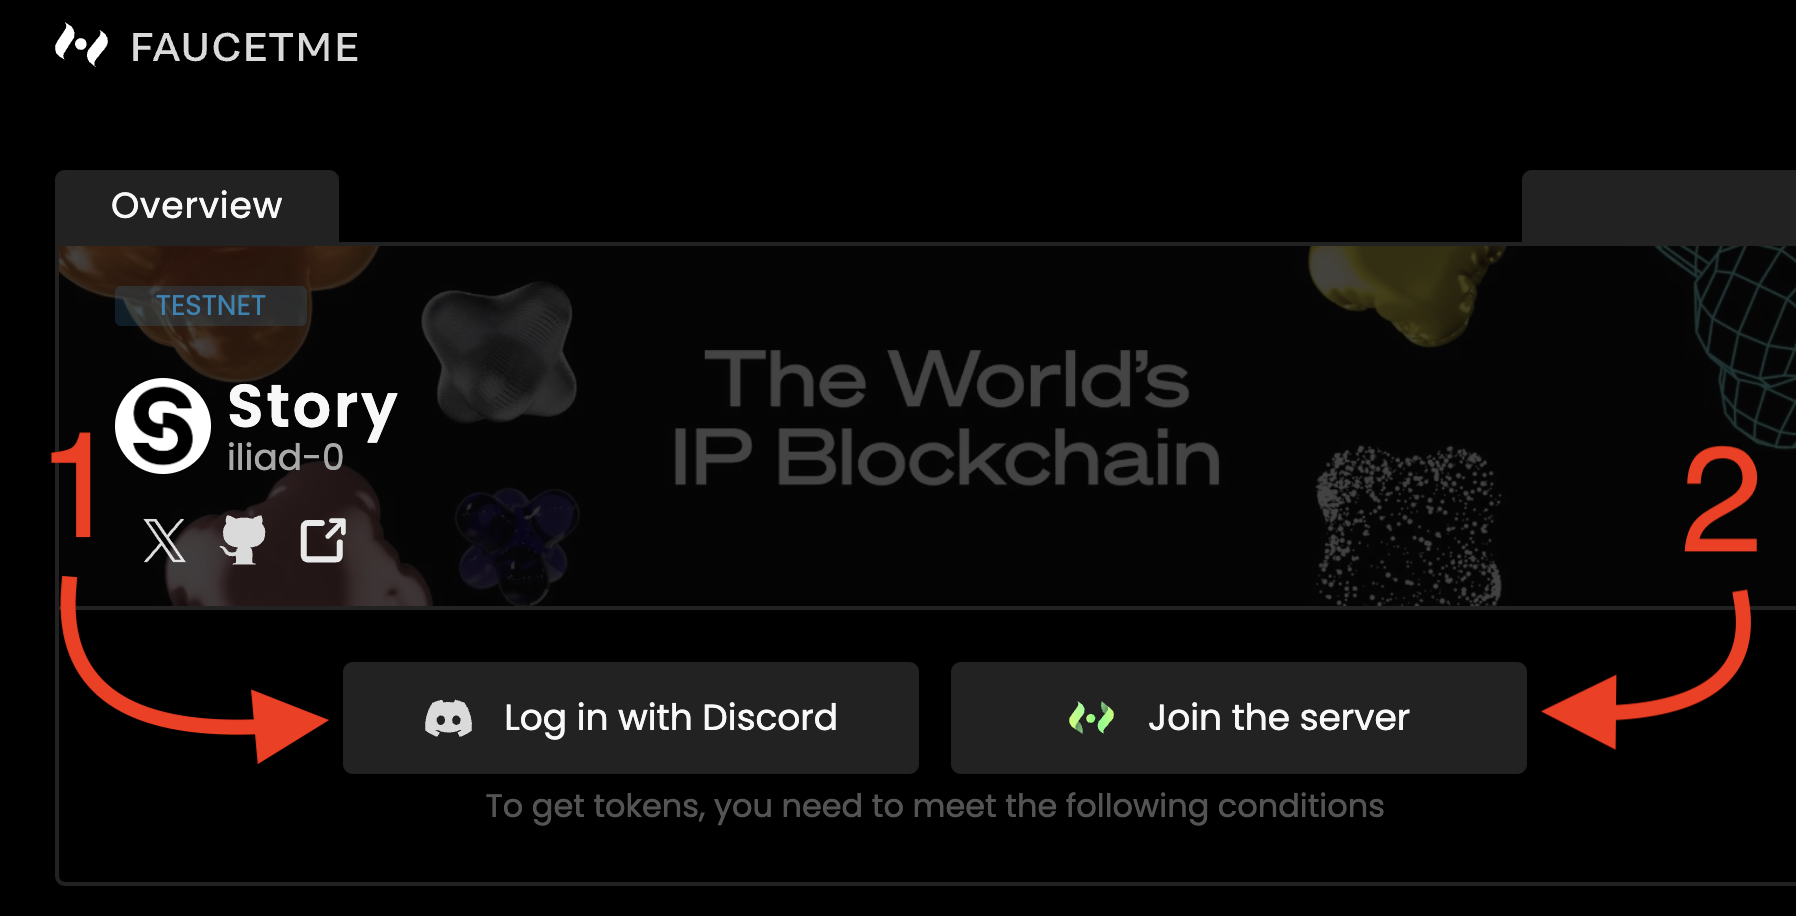The image size is (1796, 916).
Task: Click the conditions text below the buttons
Action: [x=935, y=806]
